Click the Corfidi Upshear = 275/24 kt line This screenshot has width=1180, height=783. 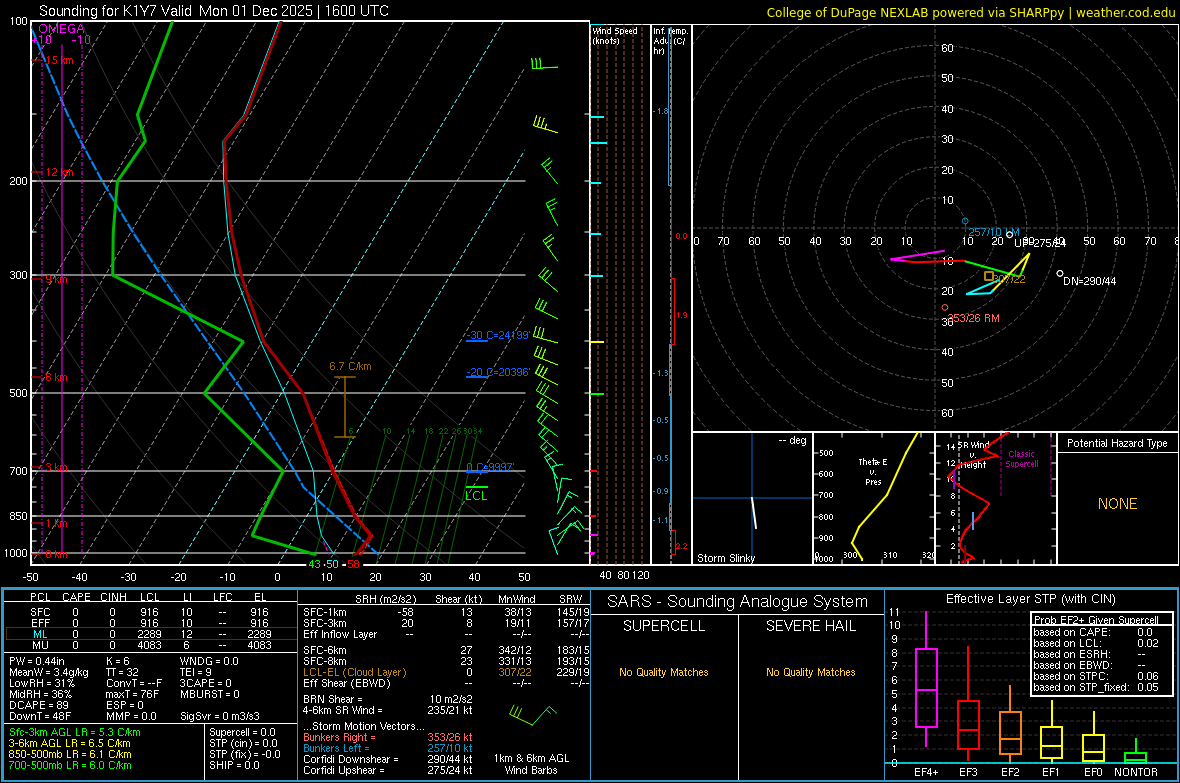point(388,770)
